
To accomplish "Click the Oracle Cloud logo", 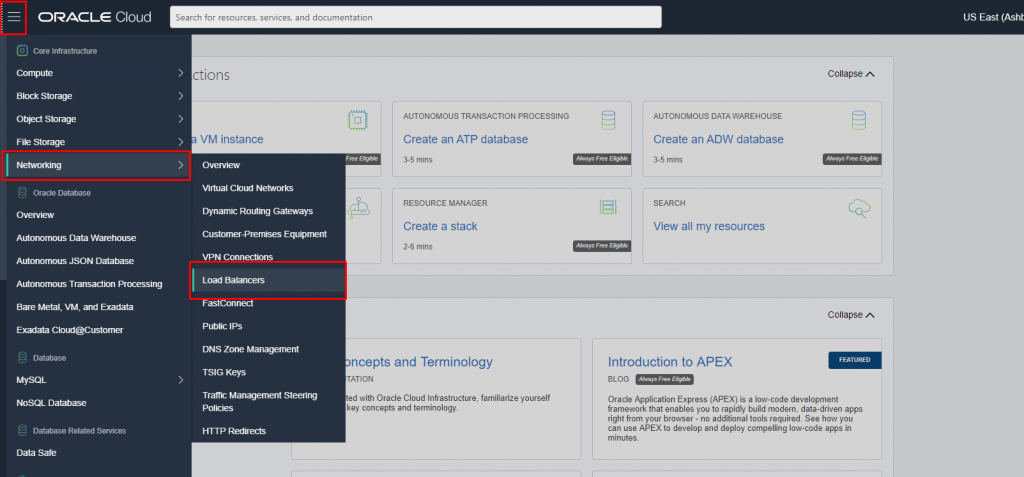I will click(95, 17).
